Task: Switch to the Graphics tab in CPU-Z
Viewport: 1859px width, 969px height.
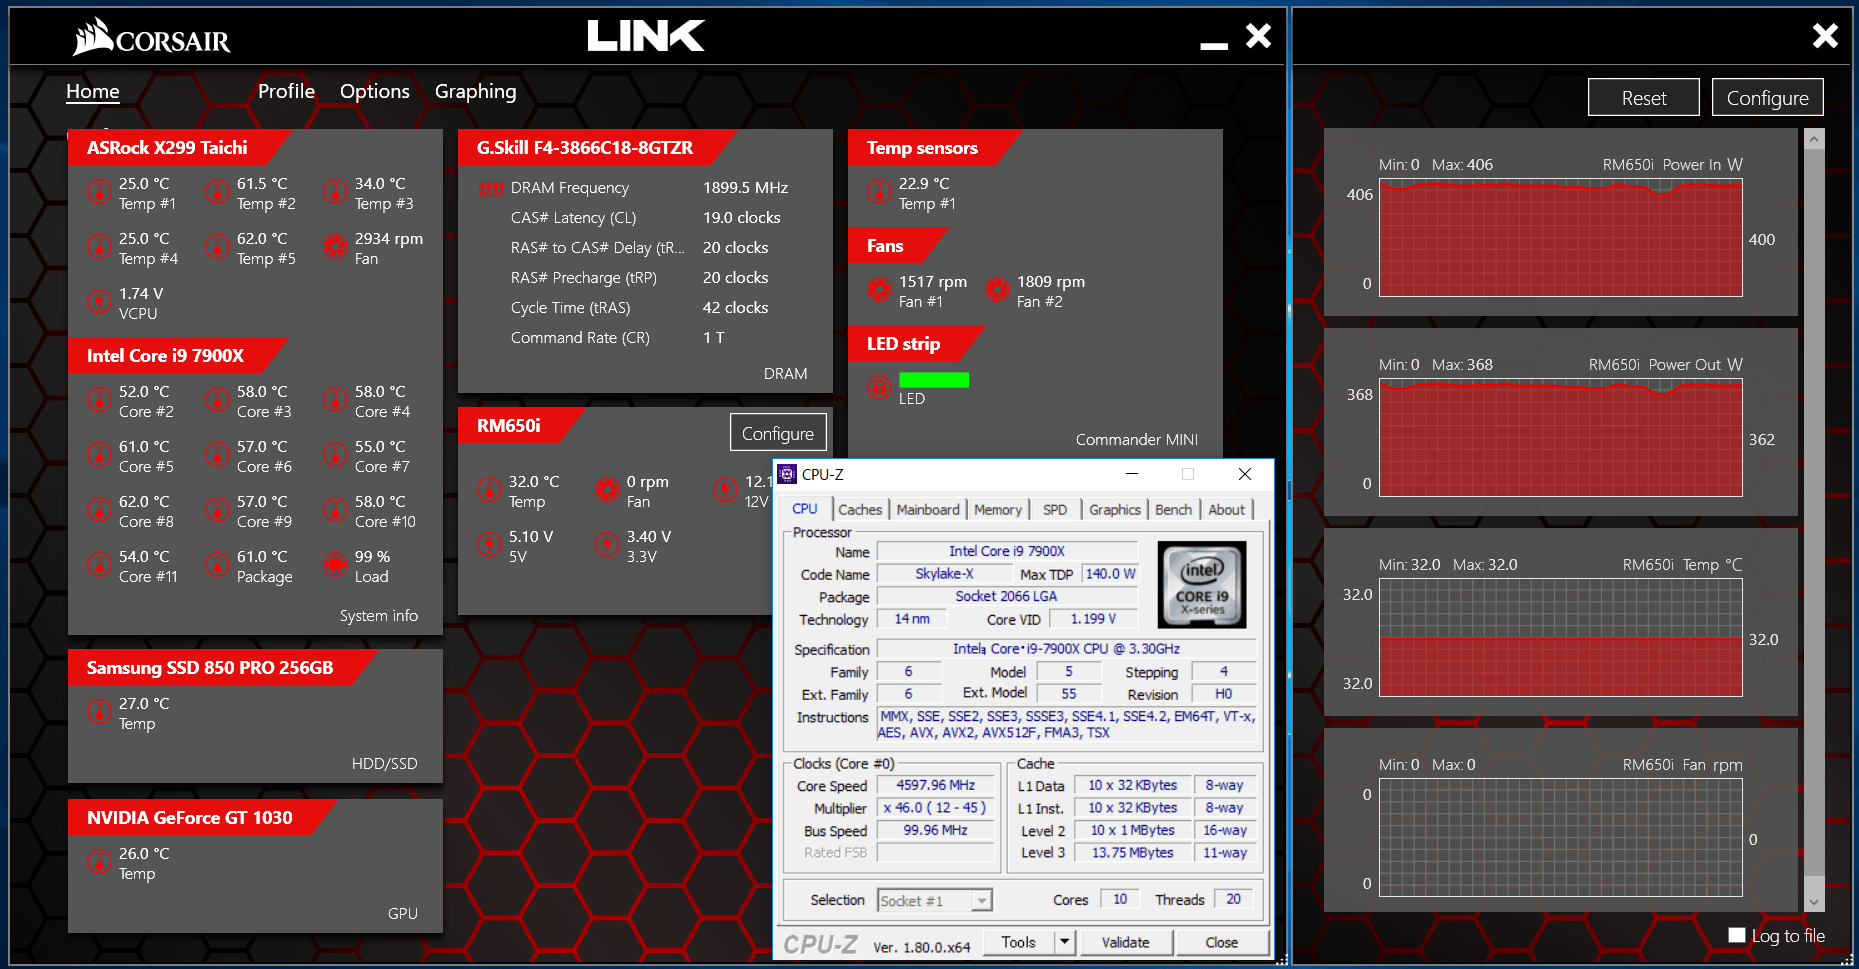Action: [1115, 509]
